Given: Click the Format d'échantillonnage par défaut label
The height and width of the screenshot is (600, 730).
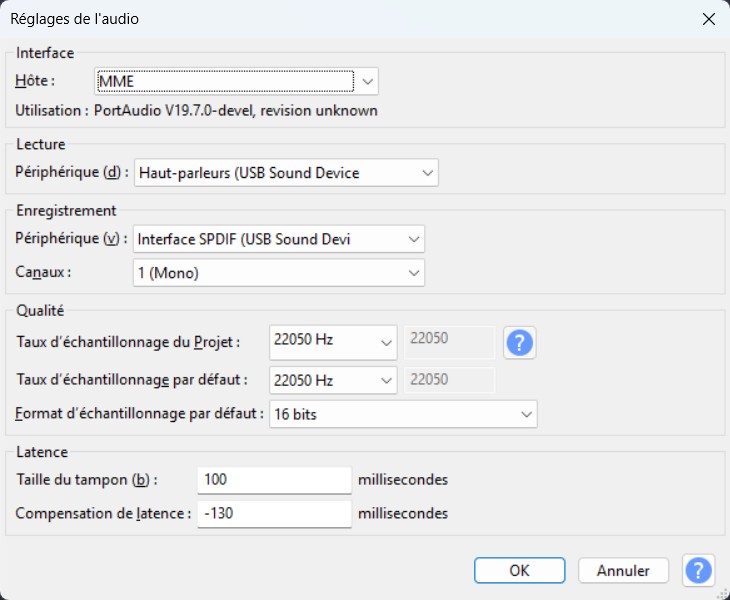Looking at the screenshot, I should [x=140, y=414].
